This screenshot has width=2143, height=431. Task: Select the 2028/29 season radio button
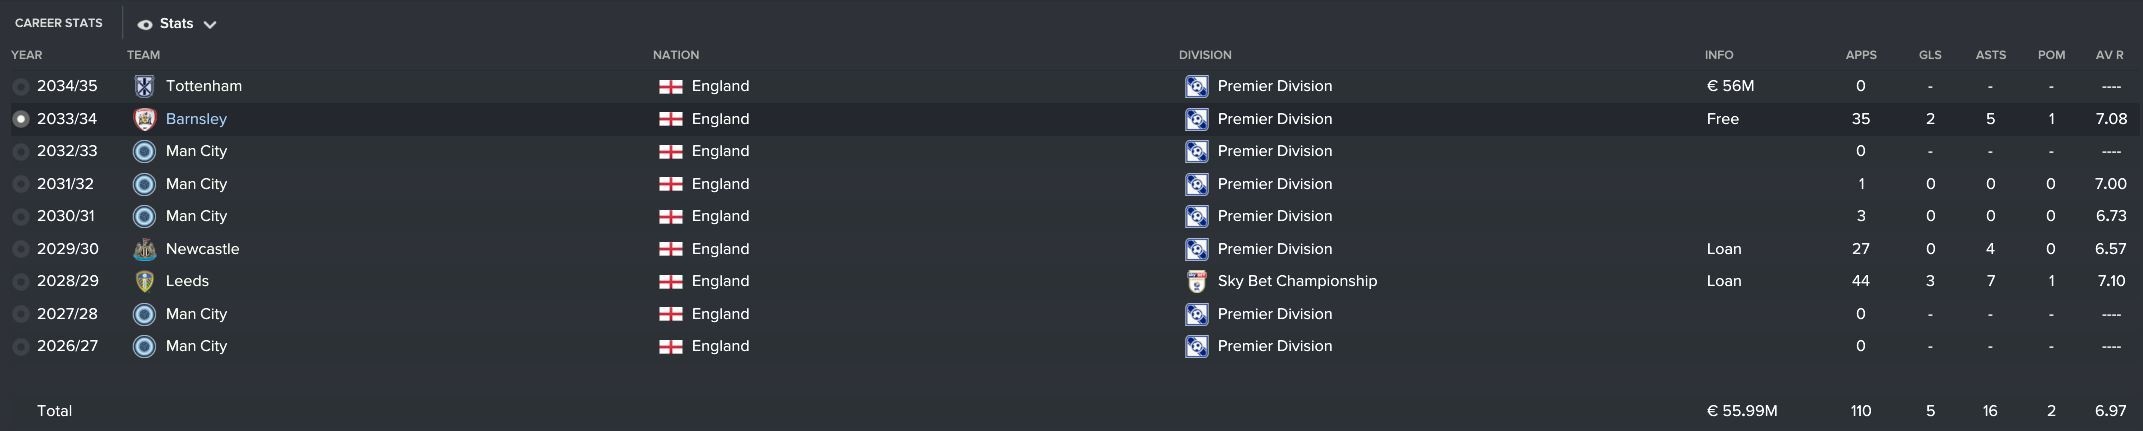click(x=20, y=282)
